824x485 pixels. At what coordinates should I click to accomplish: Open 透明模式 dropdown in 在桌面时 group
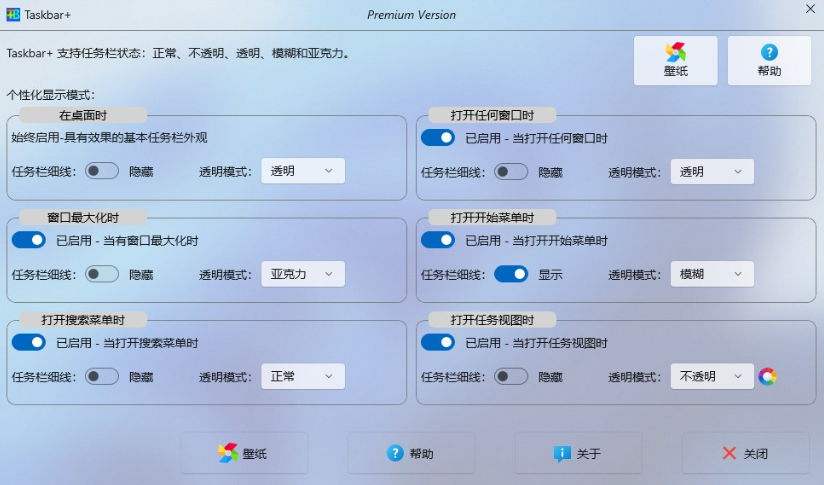[x=303, y=171]
